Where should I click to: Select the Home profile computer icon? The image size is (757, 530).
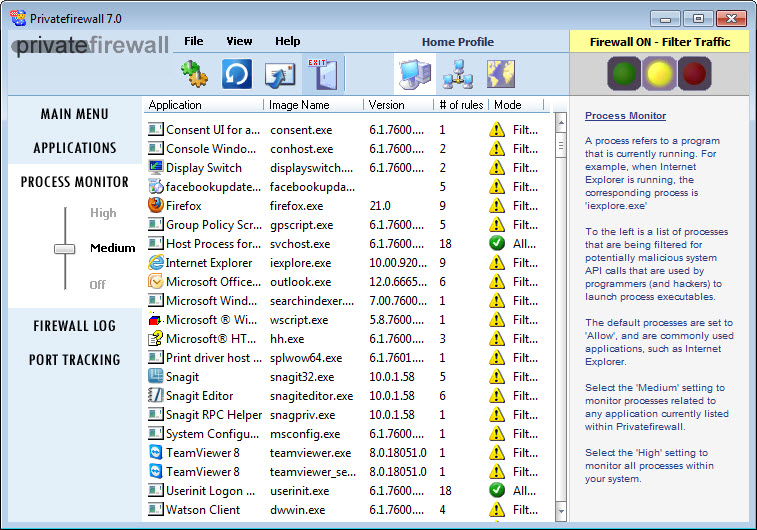[414, 74]
